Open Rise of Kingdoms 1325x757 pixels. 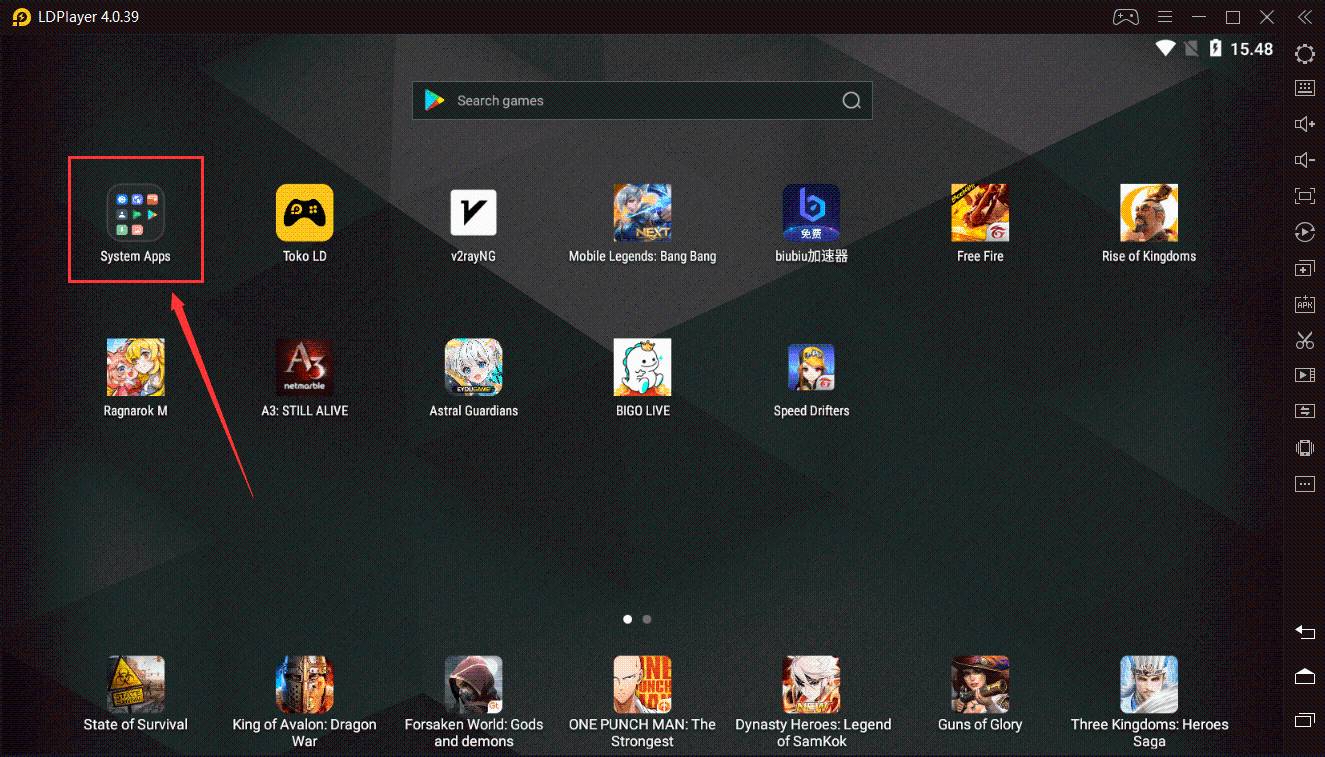pyautogui.click(x=1149, y=212)
